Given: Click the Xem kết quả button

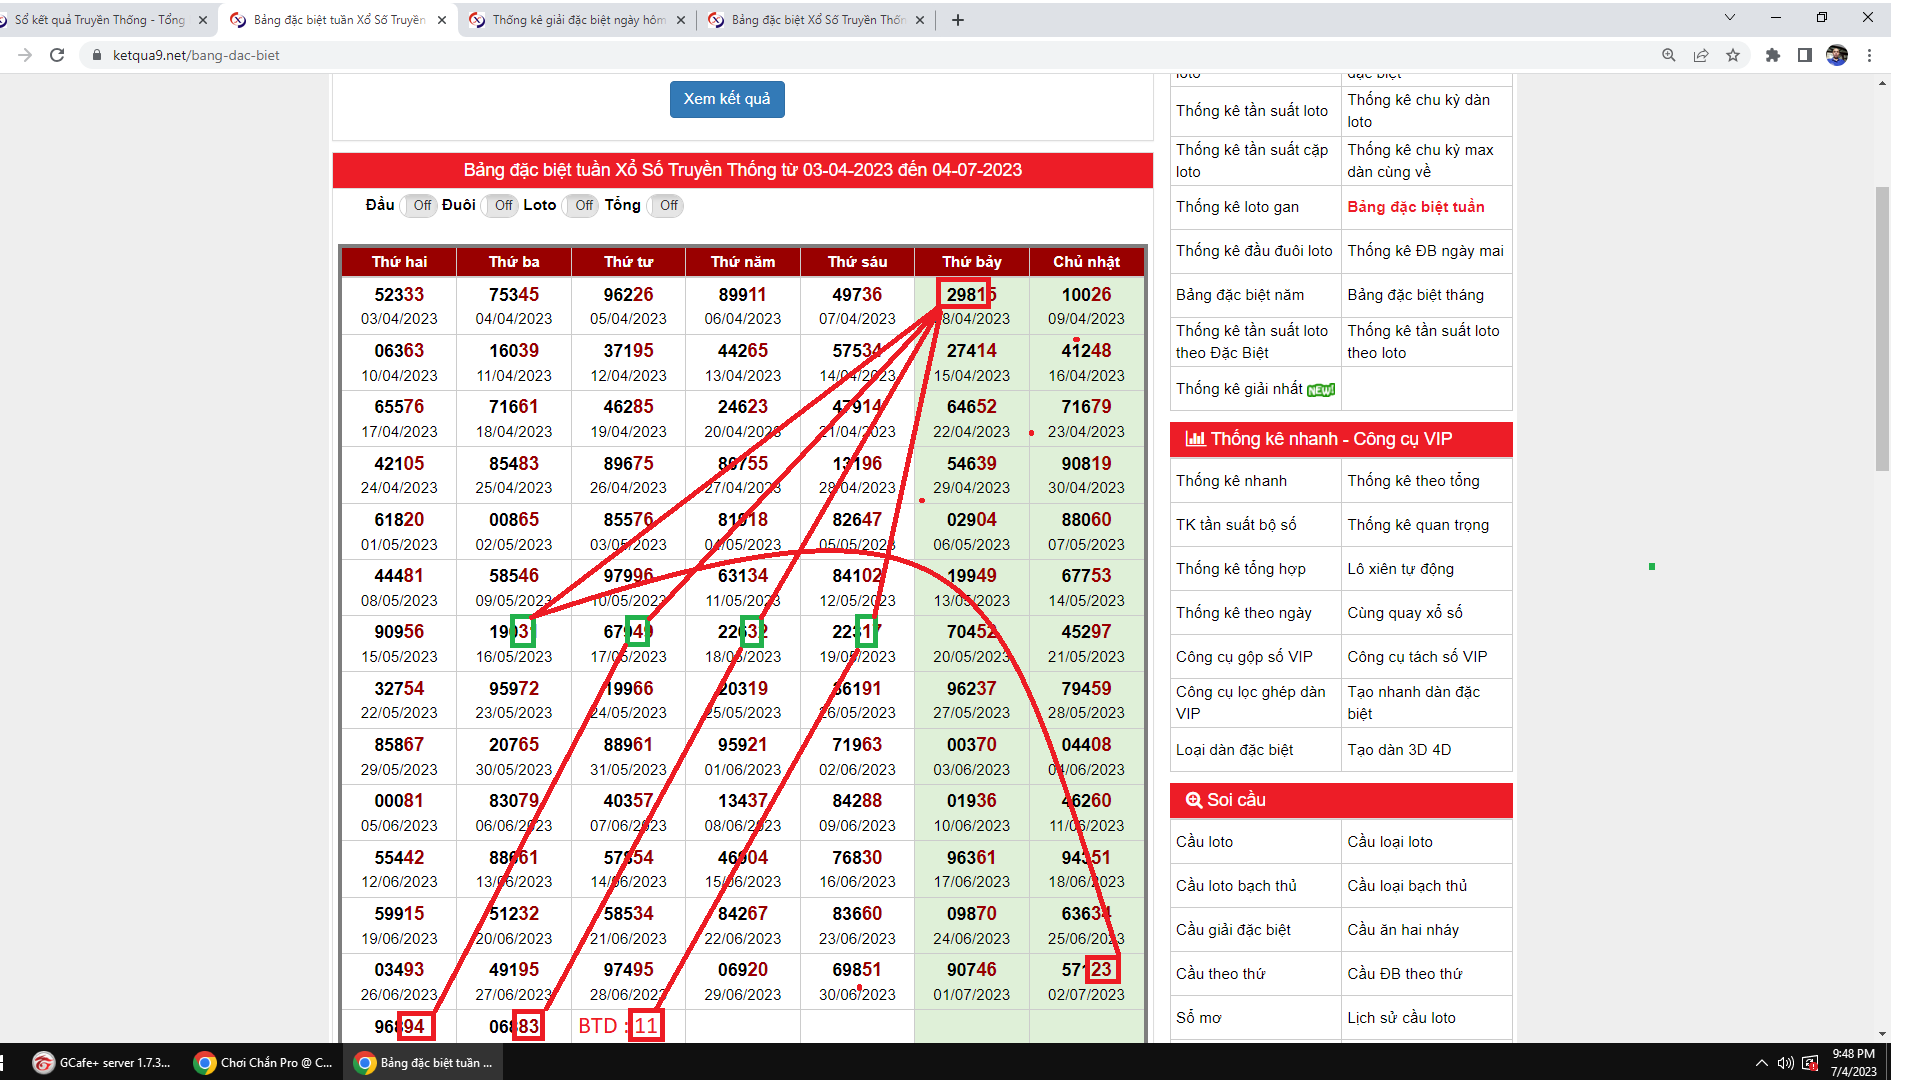Looking at the screenshot, I should [727, 99].
